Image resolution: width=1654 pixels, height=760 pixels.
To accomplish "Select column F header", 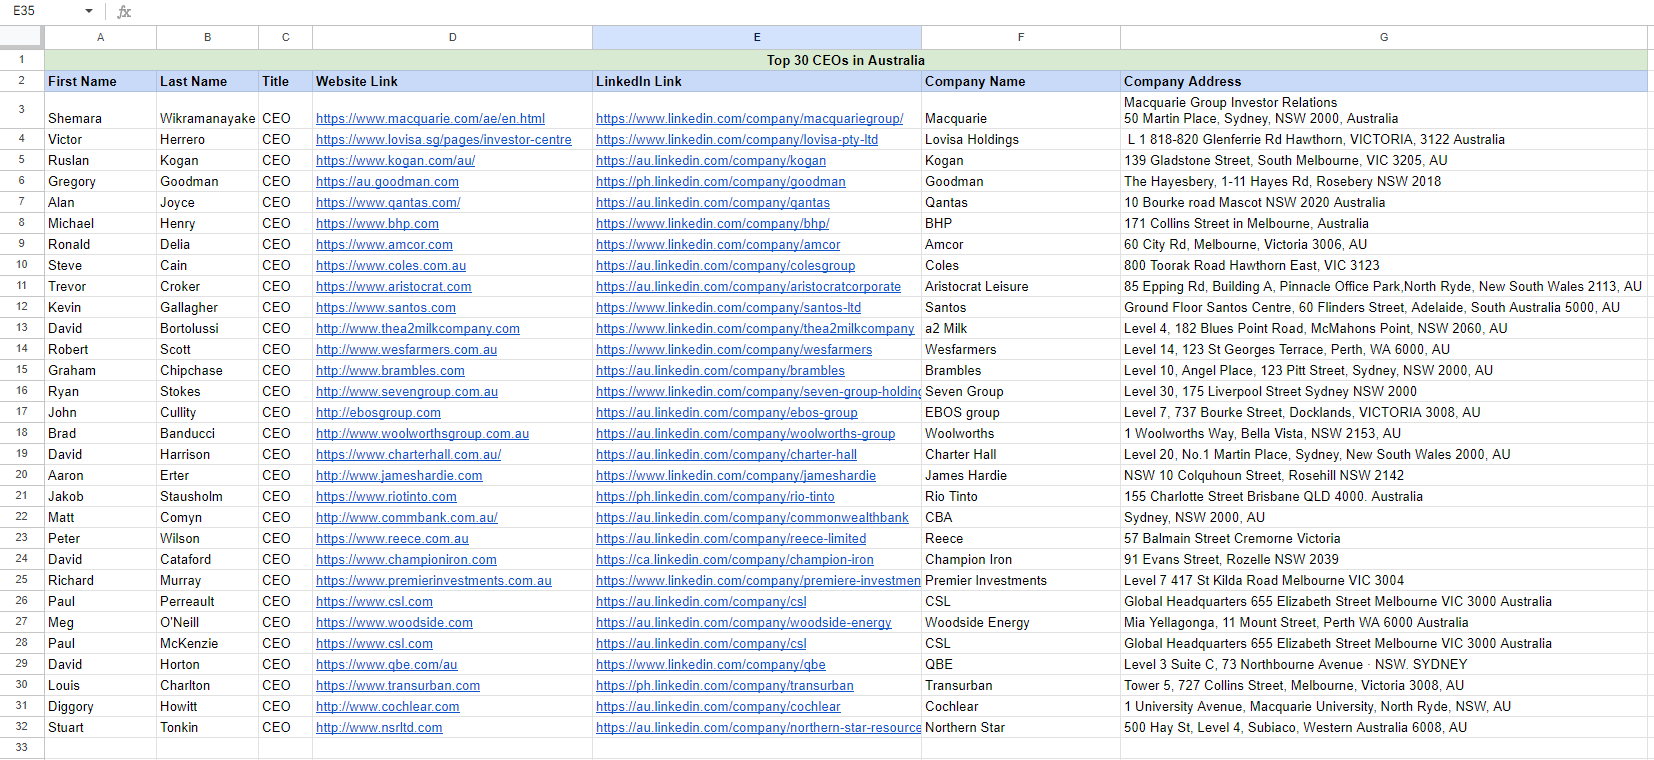I will coord(1021,37).
